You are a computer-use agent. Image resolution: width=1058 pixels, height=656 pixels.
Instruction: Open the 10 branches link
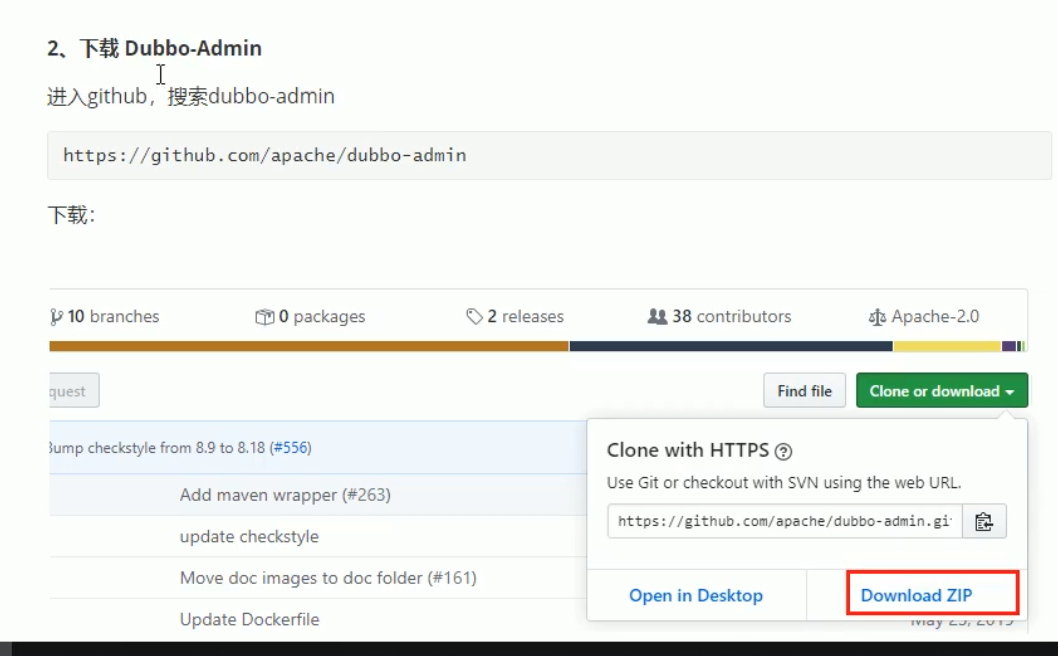coord(105,317)
